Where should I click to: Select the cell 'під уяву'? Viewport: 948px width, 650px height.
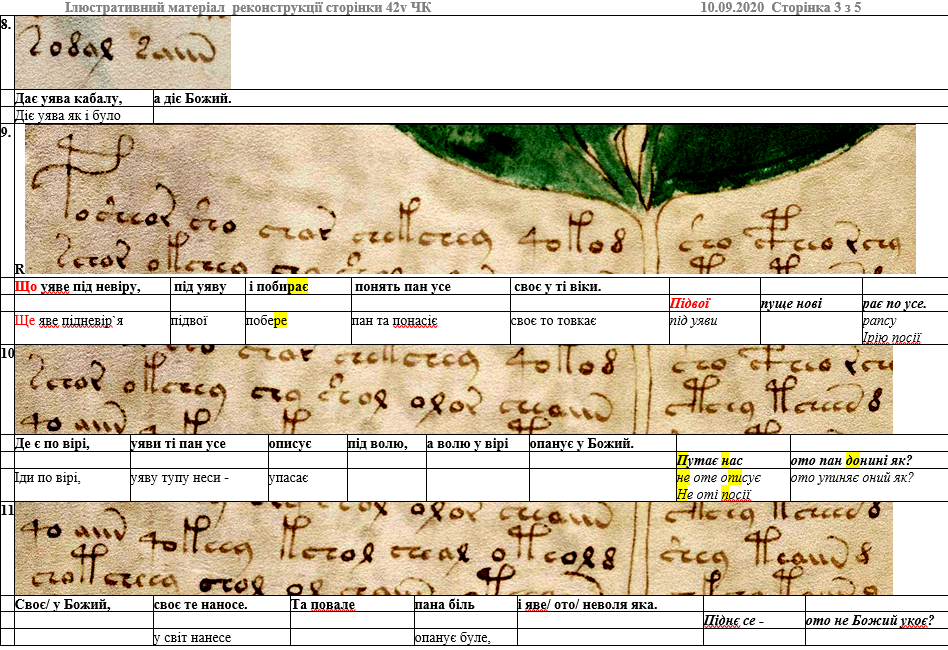(x=207, y=287)
